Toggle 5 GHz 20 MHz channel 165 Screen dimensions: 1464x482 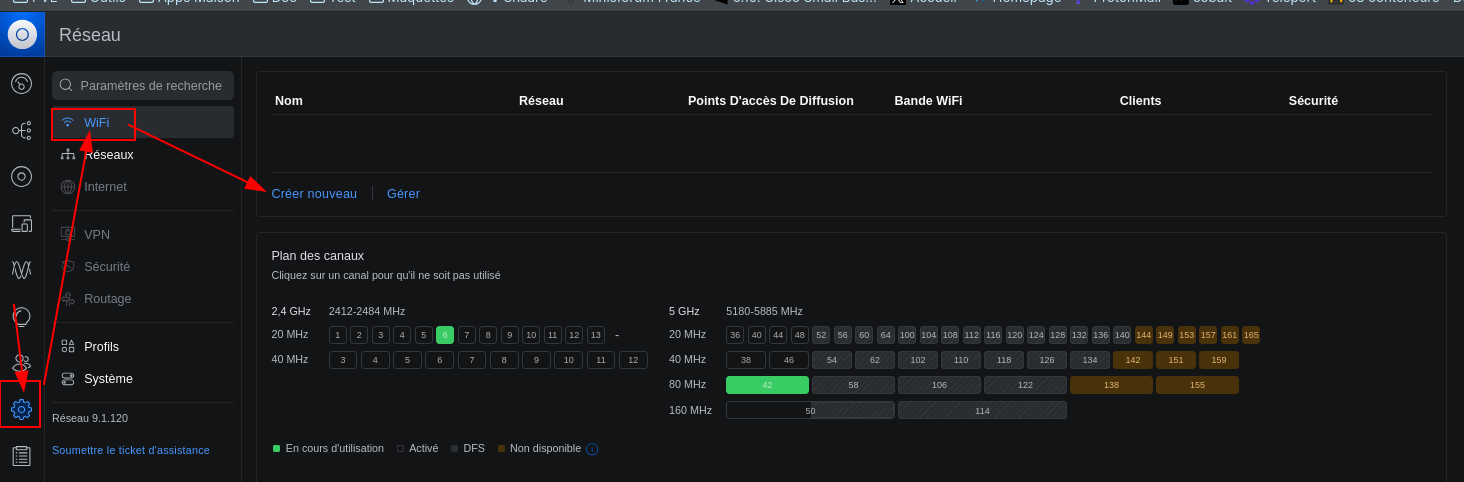[x=1251, y=335]
